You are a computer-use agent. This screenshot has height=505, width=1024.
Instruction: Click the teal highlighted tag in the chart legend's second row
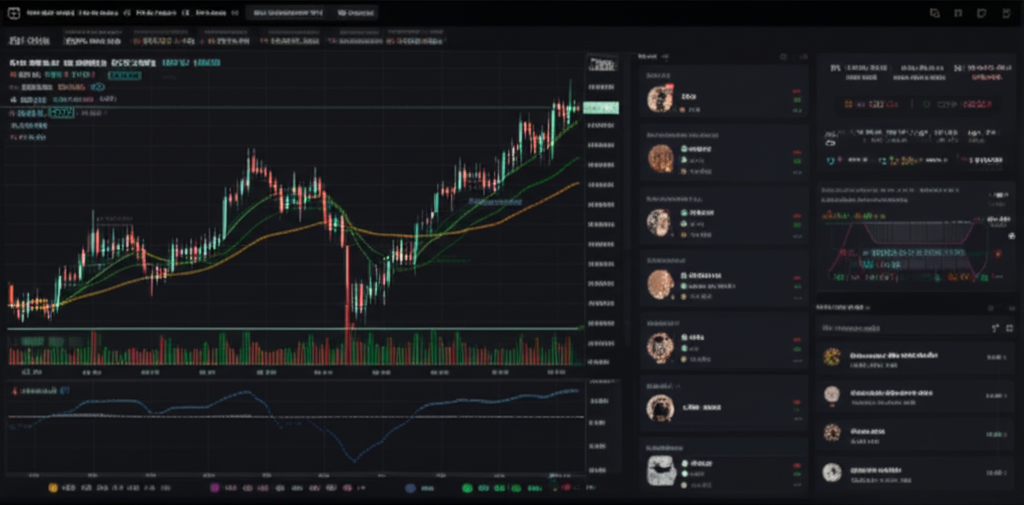point(125,76)
